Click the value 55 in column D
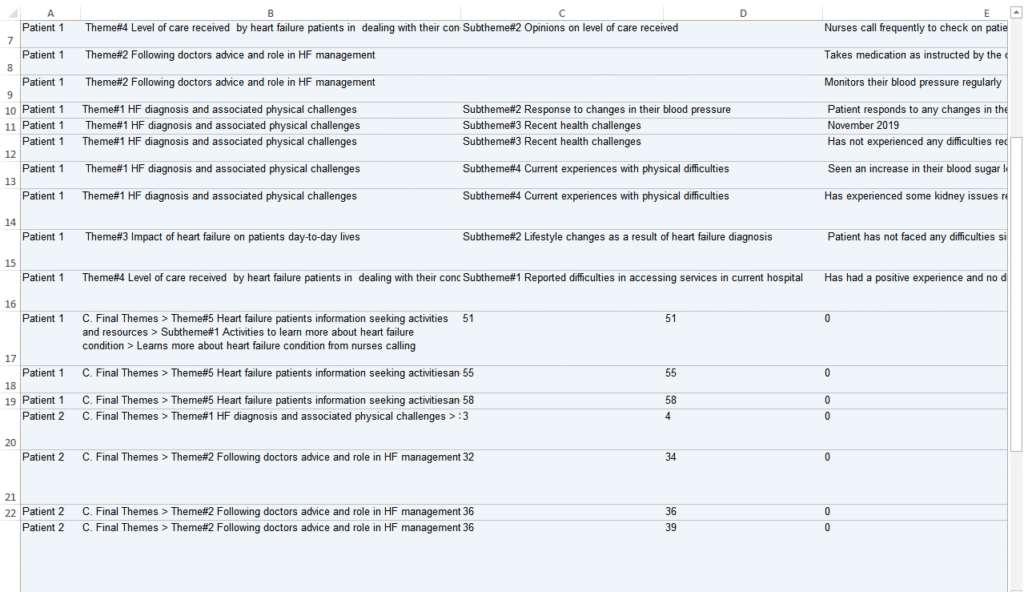Screen dimensions: 1024x592 pos(671,373)
